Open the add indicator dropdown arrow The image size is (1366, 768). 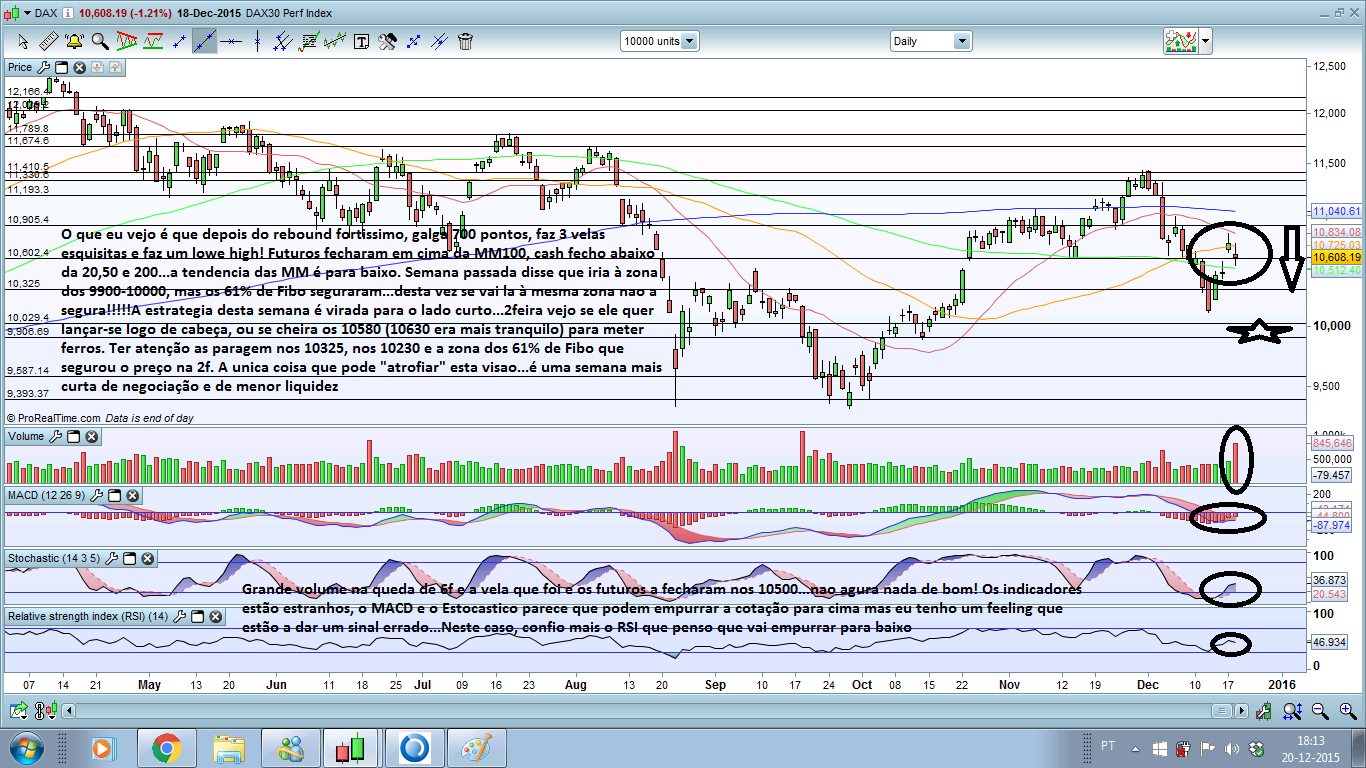coord(1206,41)
